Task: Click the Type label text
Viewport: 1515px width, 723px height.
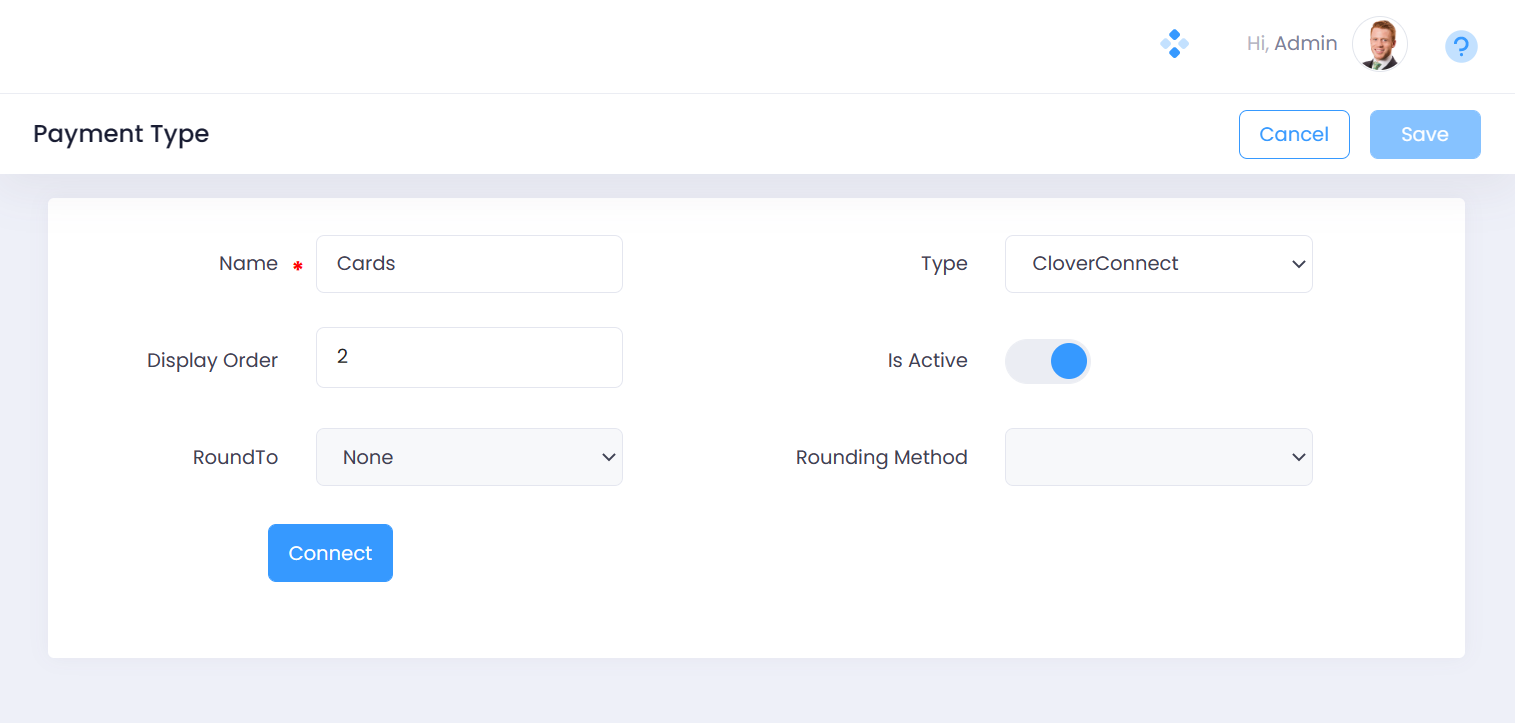Action: [944, 264]
